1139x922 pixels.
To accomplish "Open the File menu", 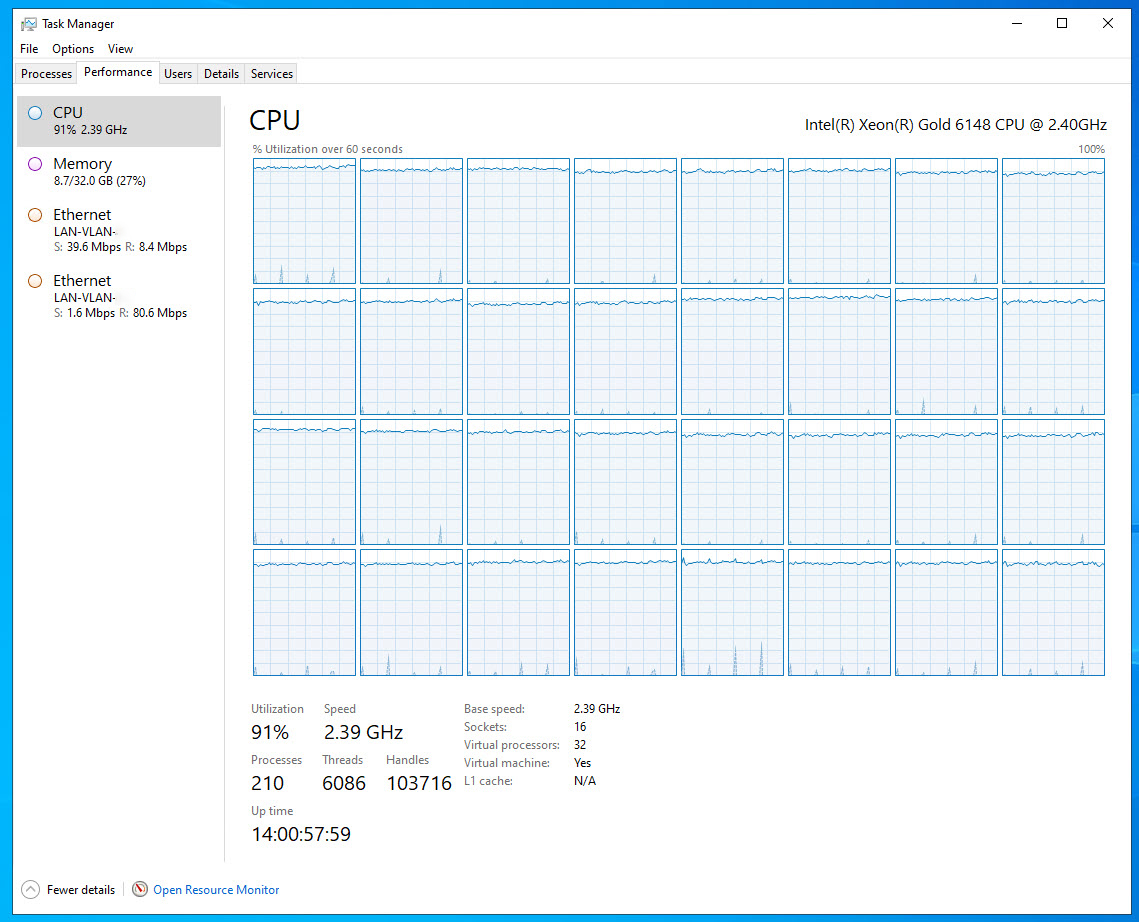I will [x=29, y=49].
